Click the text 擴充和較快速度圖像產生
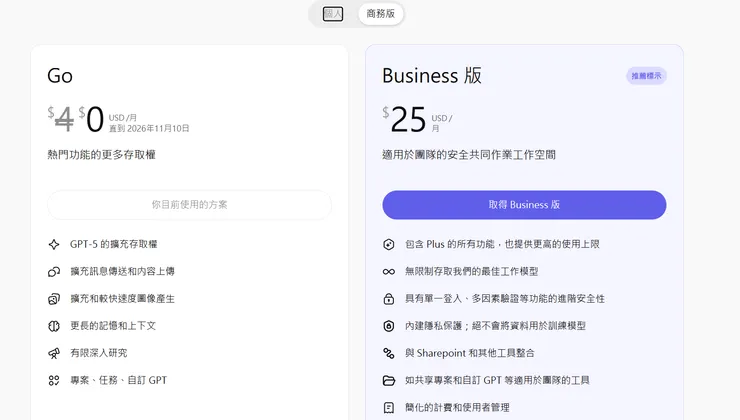The image size is (740, 420). 123,299
